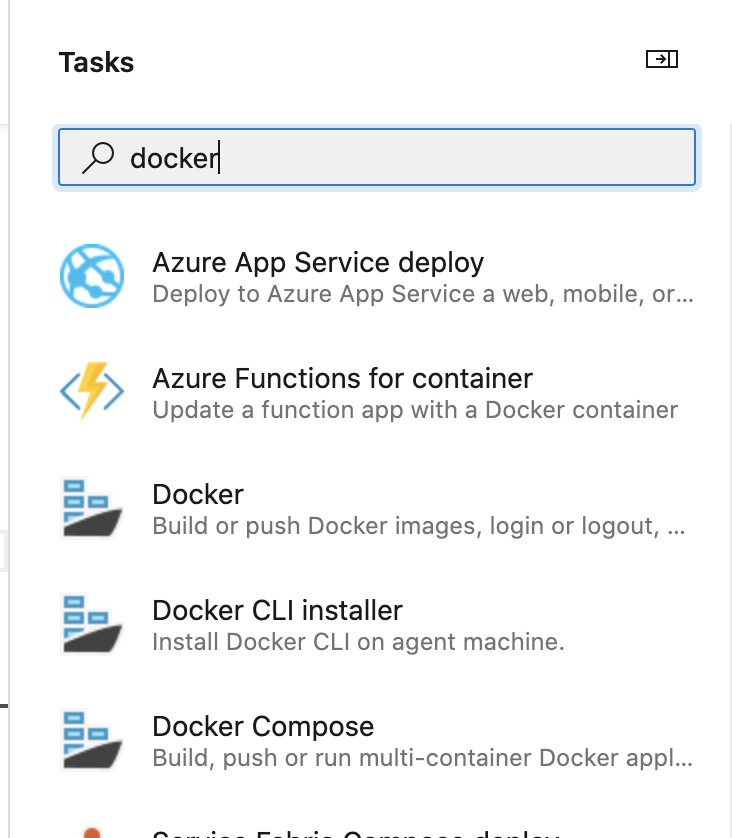The width and height of the screenshot is (732, 838).
Task: Click the Docker task ship icon
Action: (x=92, y=508)
